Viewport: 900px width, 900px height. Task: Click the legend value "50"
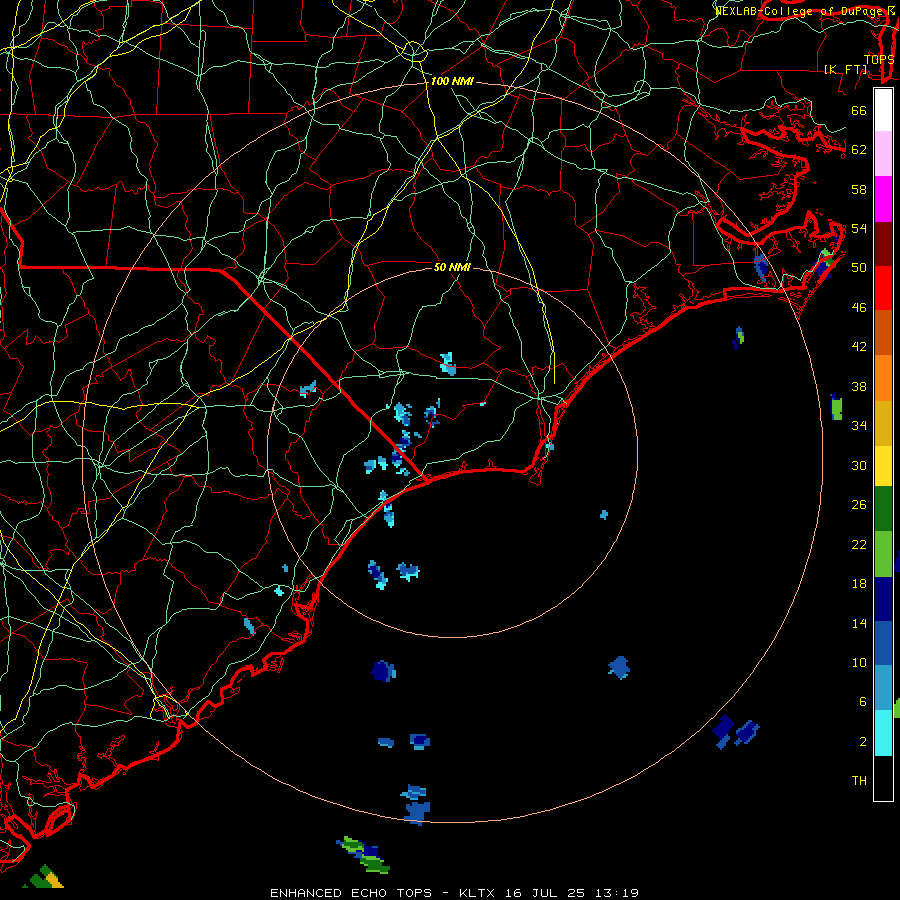[859, 267]
